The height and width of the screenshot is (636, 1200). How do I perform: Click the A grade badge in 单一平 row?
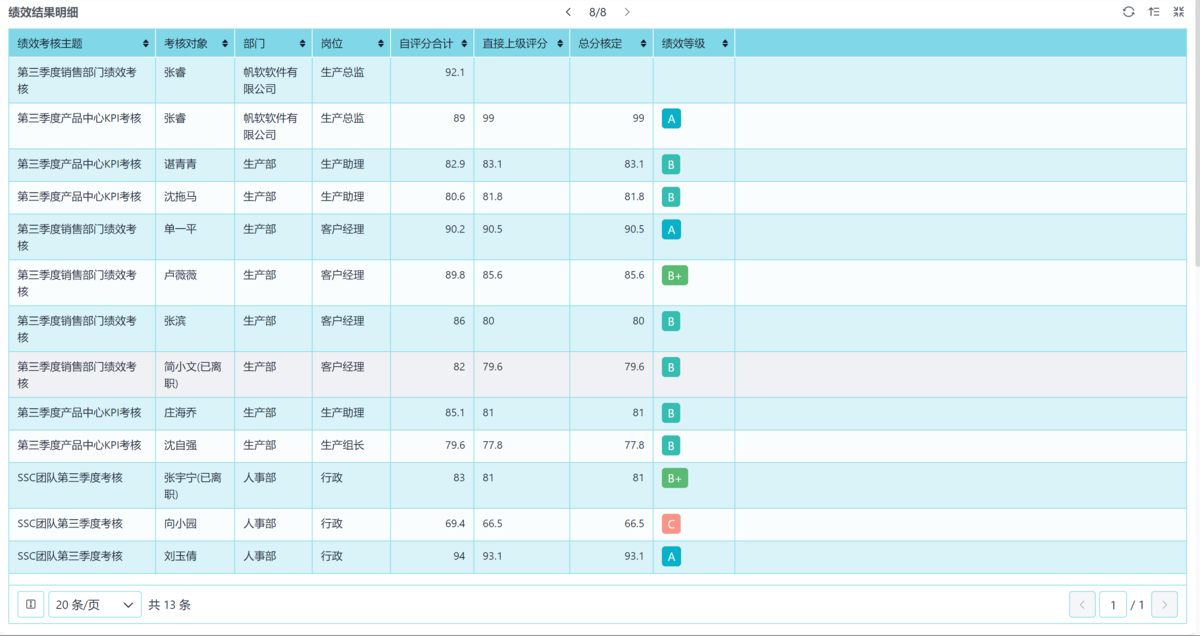671,229
